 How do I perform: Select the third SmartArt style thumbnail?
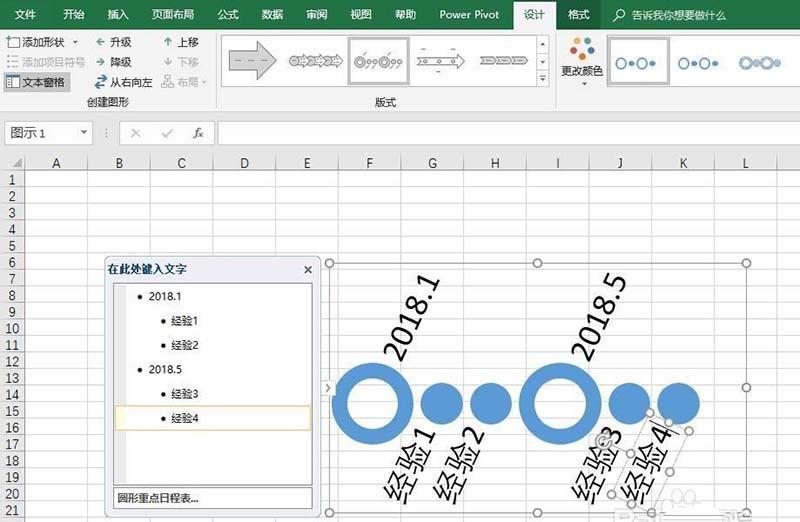[760, 63]
